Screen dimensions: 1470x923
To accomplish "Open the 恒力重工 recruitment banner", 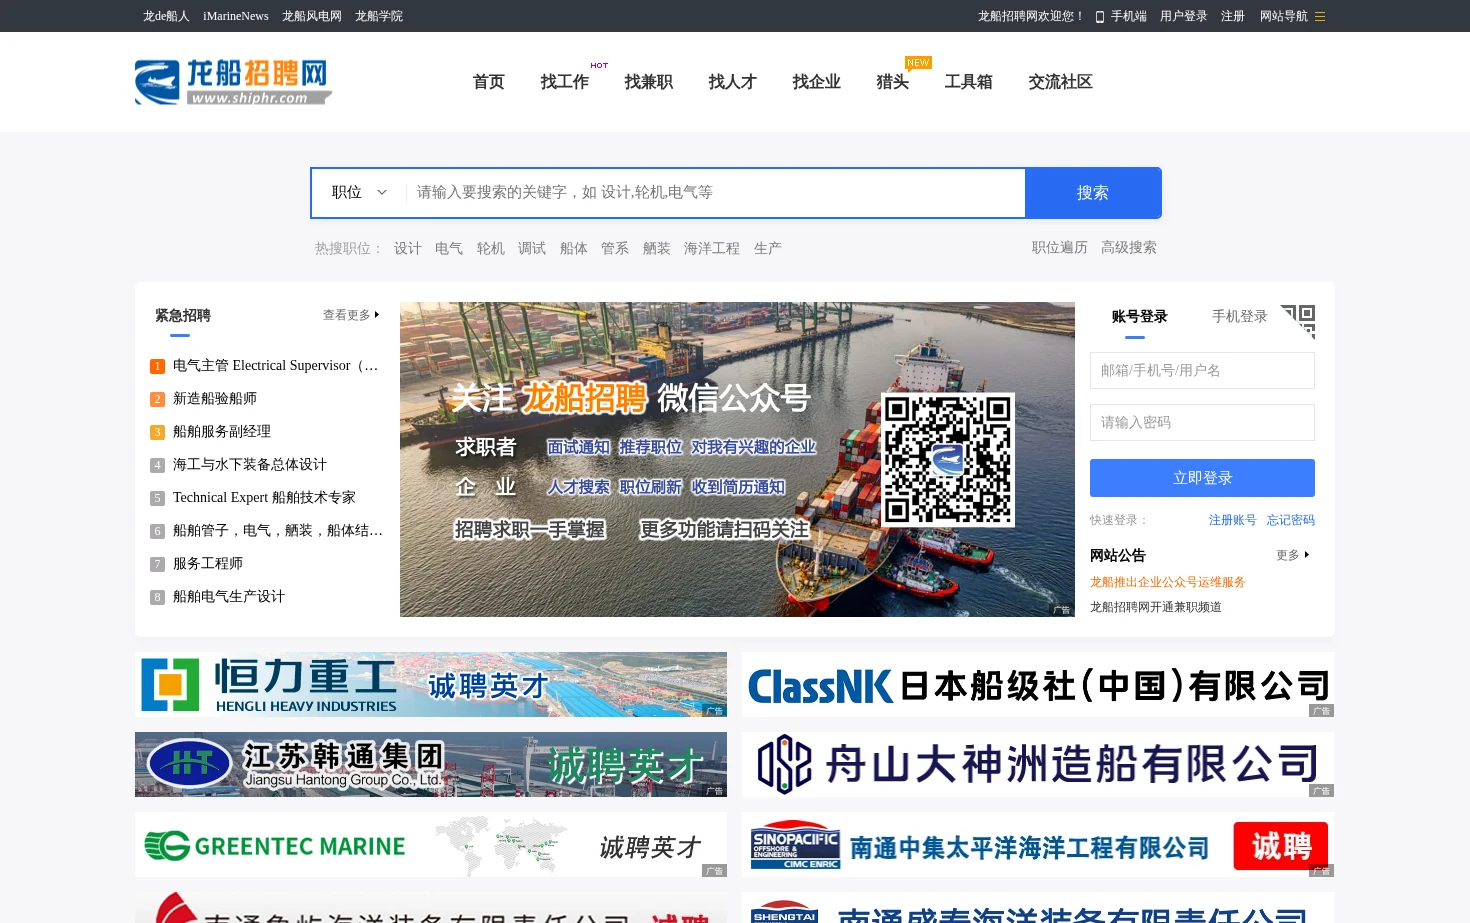I will (431, 685).
